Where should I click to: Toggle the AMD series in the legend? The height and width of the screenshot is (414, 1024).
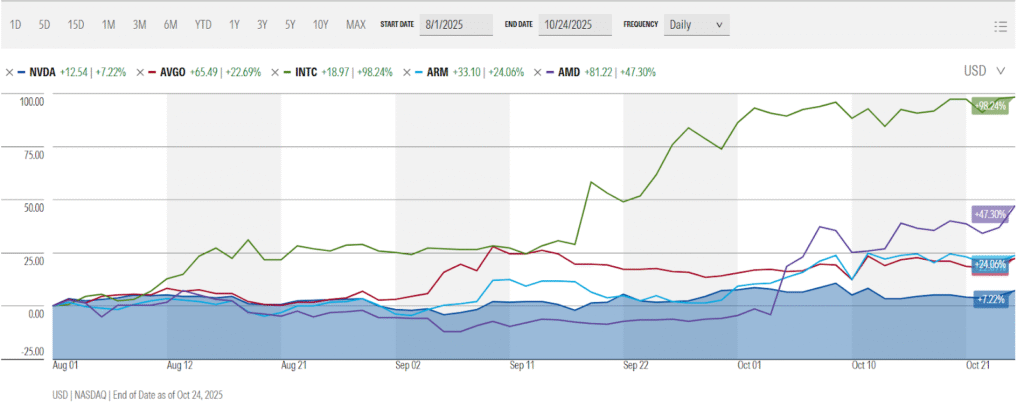click(567, 72)
